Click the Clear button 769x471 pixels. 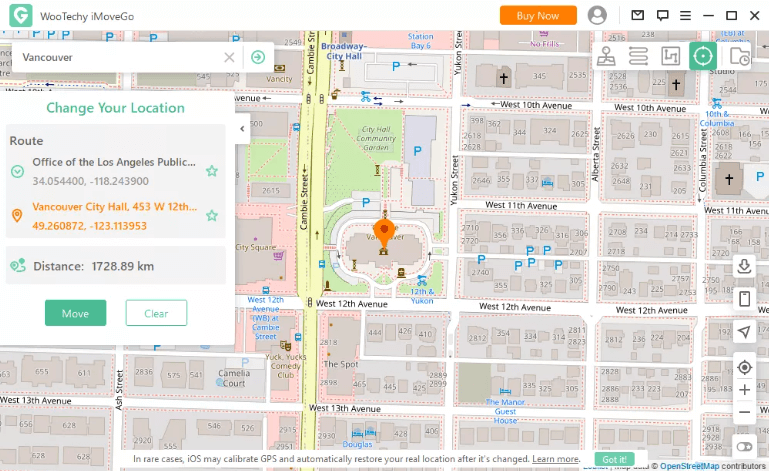coord(156,313)
